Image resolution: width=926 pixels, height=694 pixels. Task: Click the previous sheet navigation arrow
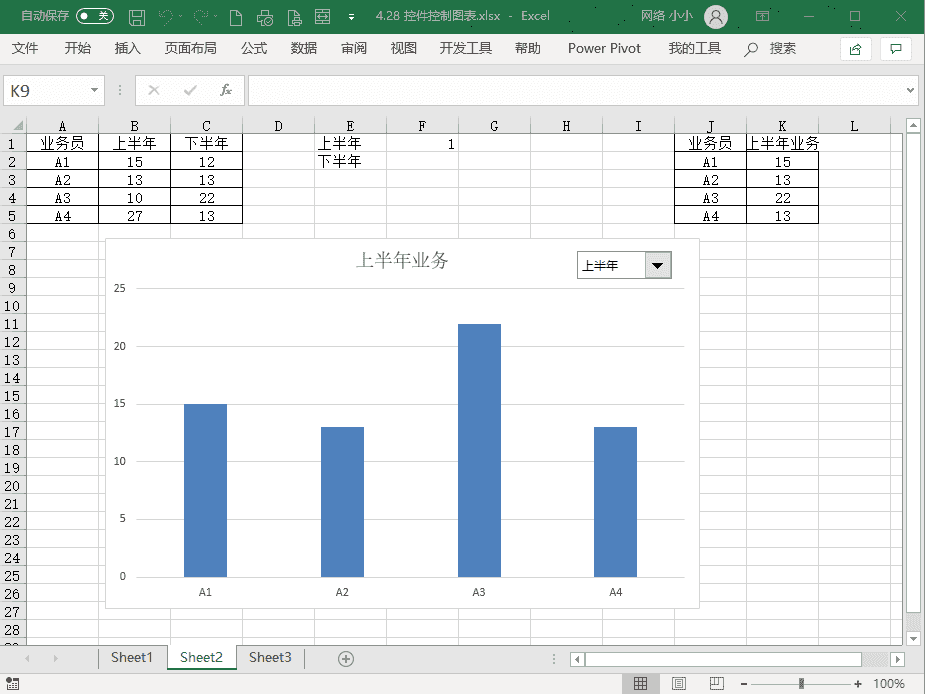pyautogui.click(x=27, y=658)
